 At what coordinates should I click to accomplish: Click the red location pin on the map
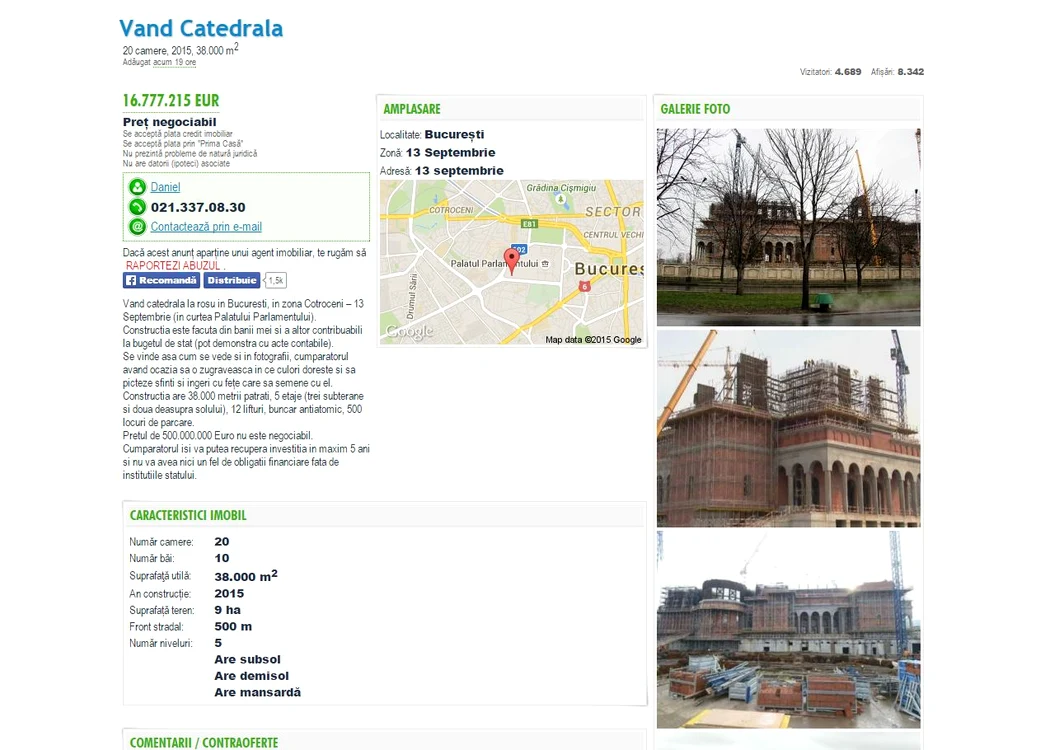pyautogui.click(x=512, y=261)
